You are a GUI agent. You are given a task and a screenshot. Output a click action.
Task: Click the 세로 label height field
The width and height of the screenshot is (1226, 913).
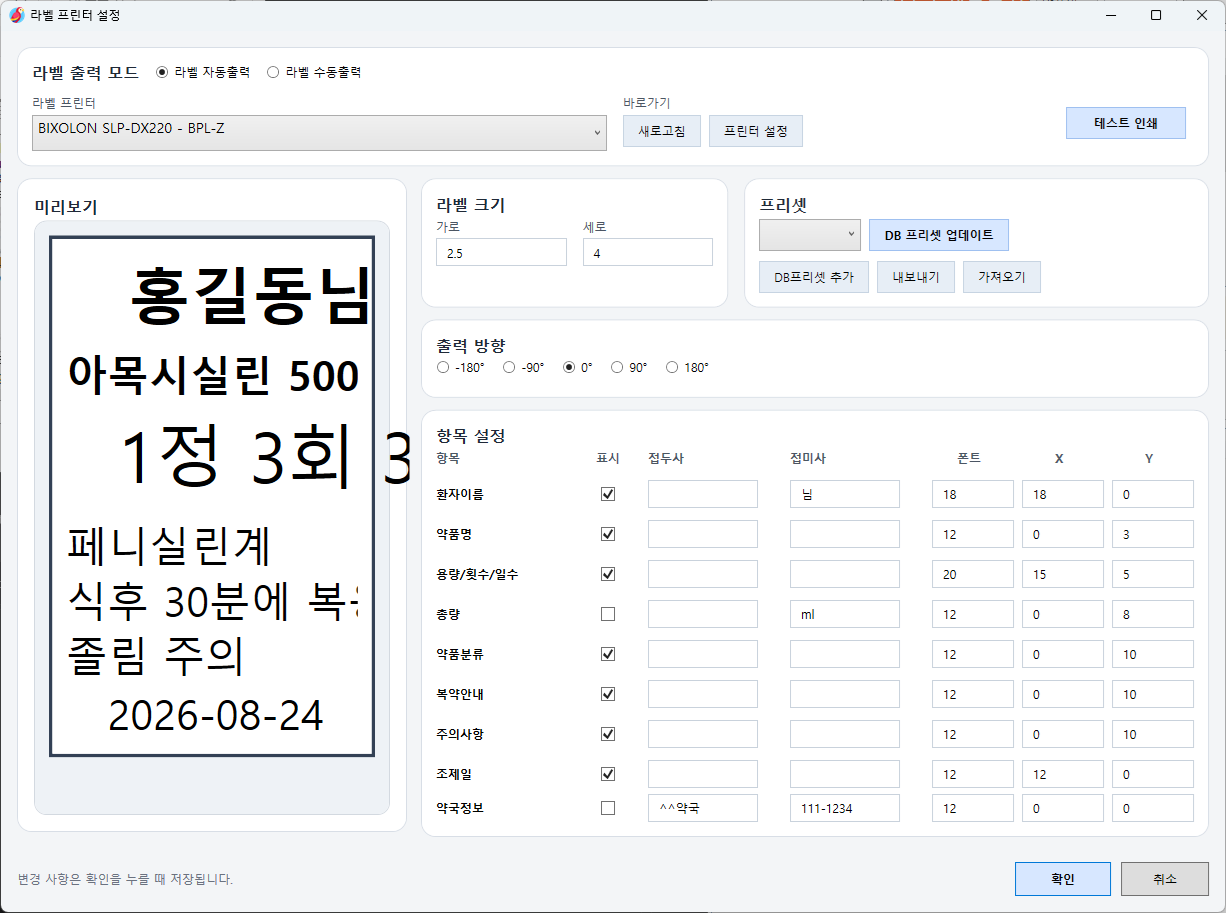click(x=648, y=252)
